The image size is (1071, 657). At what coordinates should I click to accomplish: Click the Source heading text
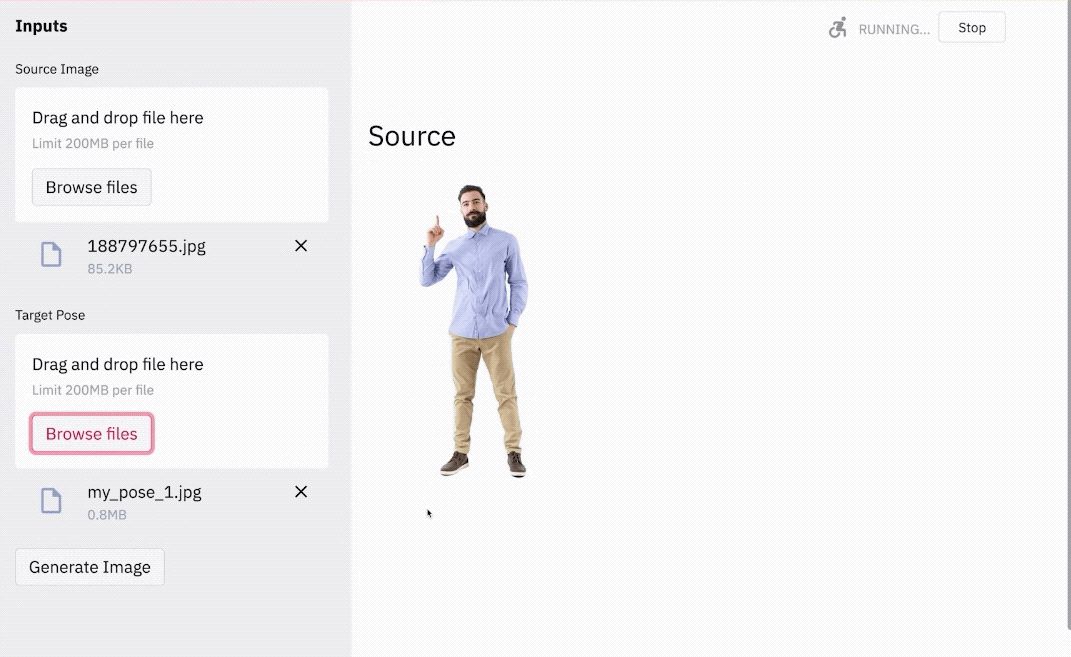tap(412, 136)
